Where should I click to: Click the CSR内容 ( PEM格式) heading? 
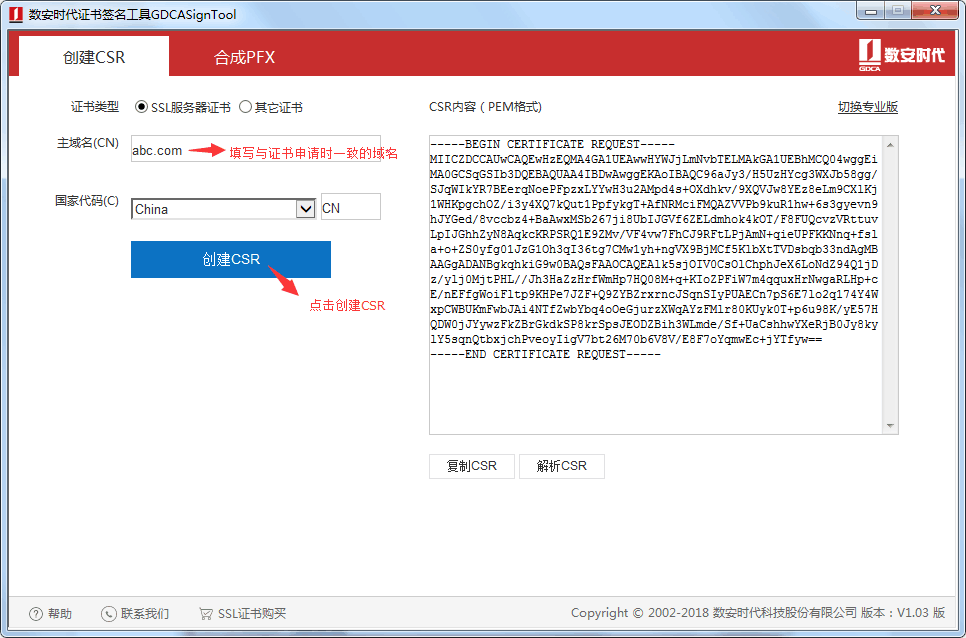pyautogui.click(x=485, y=107)
